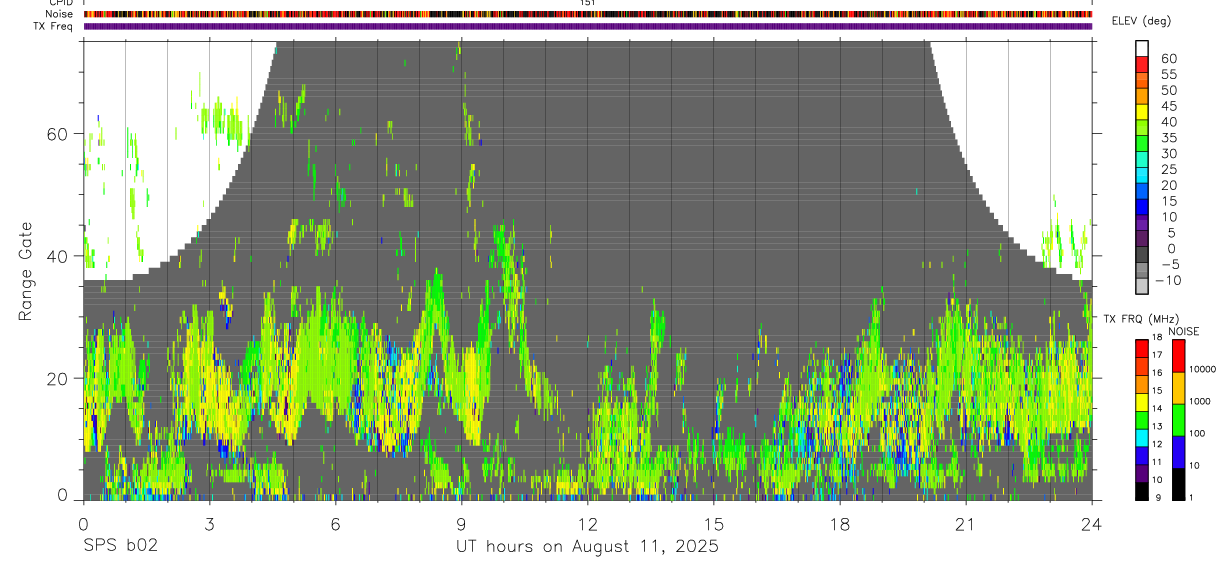The width and height of the screenshot is (1228, 567).
Task: Click x-axis tick label '12'
Action: pos(587,524)
